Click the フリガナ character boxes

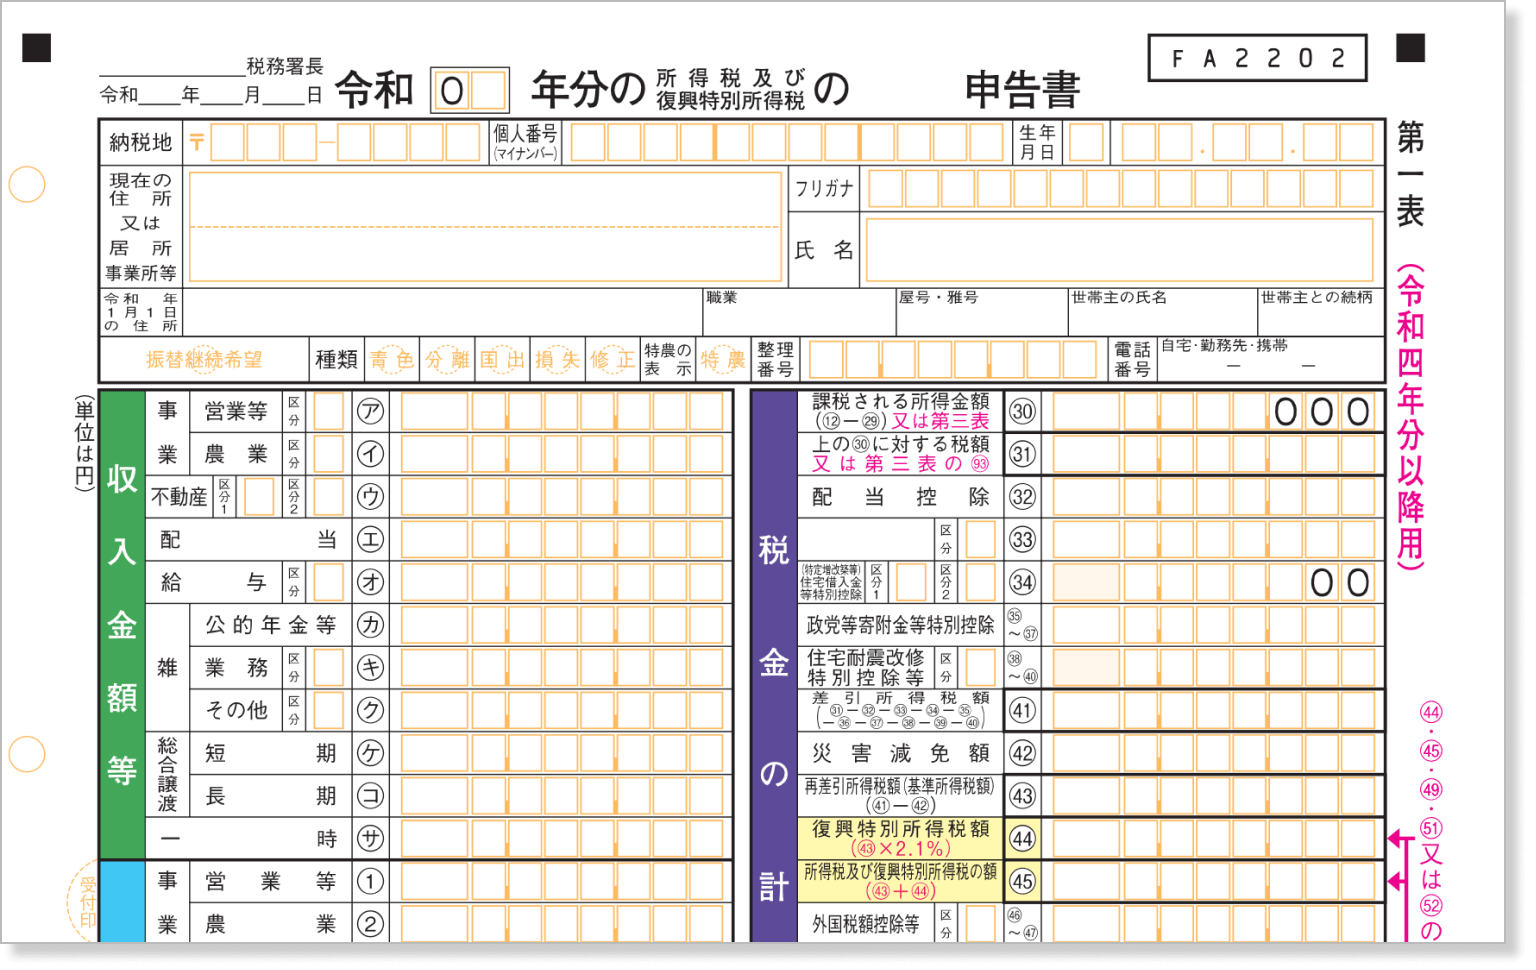tap(1121, 188)
